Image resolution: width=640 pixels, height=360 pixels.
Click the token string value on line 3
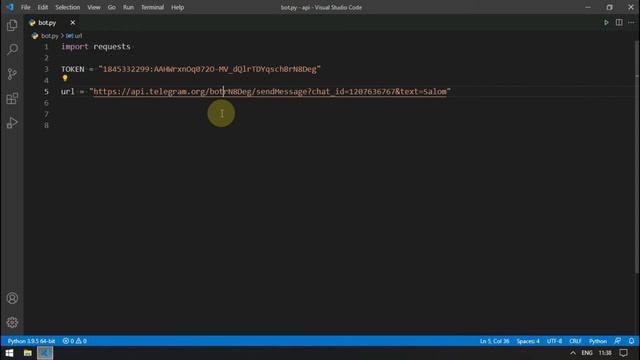[210, 69]
